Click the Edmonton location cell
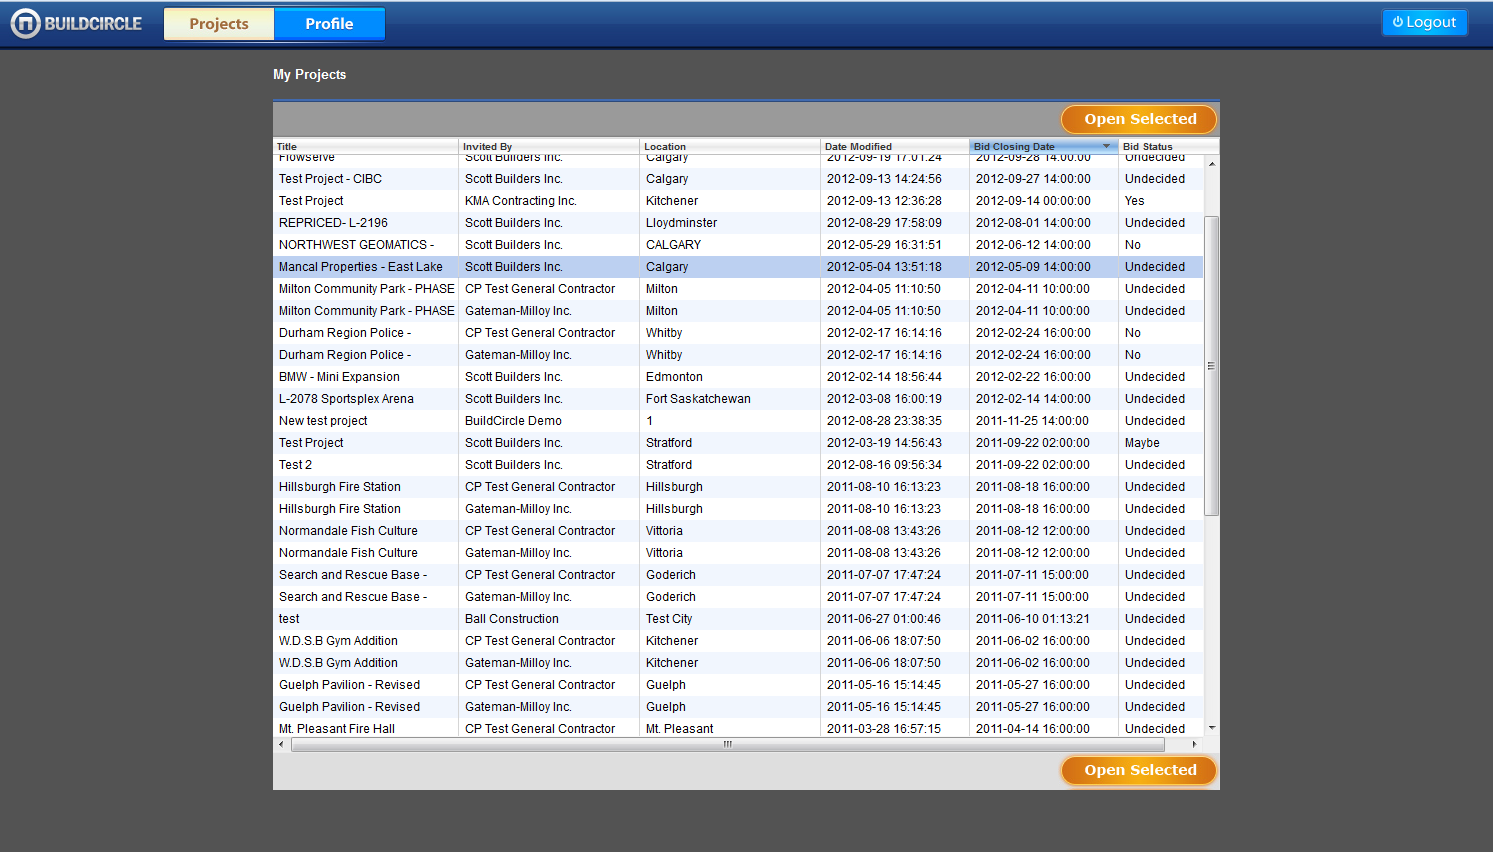Image resolution: width=1493 pixels, height=852 pixels. [x=730, y=377]
